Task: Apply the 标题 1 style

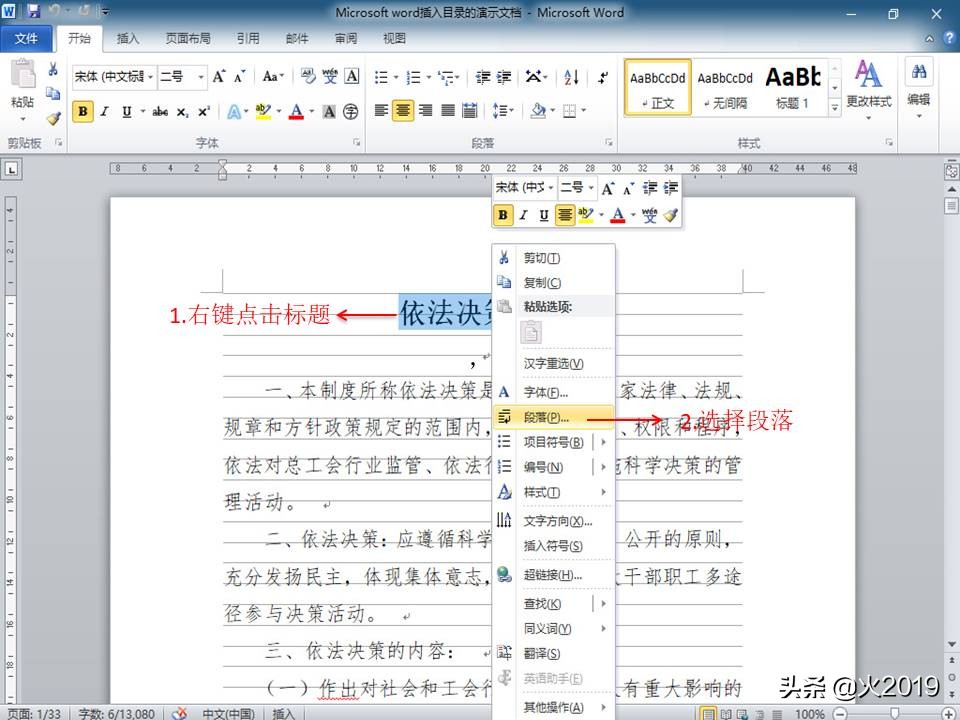Action: (x=794, y=85)
